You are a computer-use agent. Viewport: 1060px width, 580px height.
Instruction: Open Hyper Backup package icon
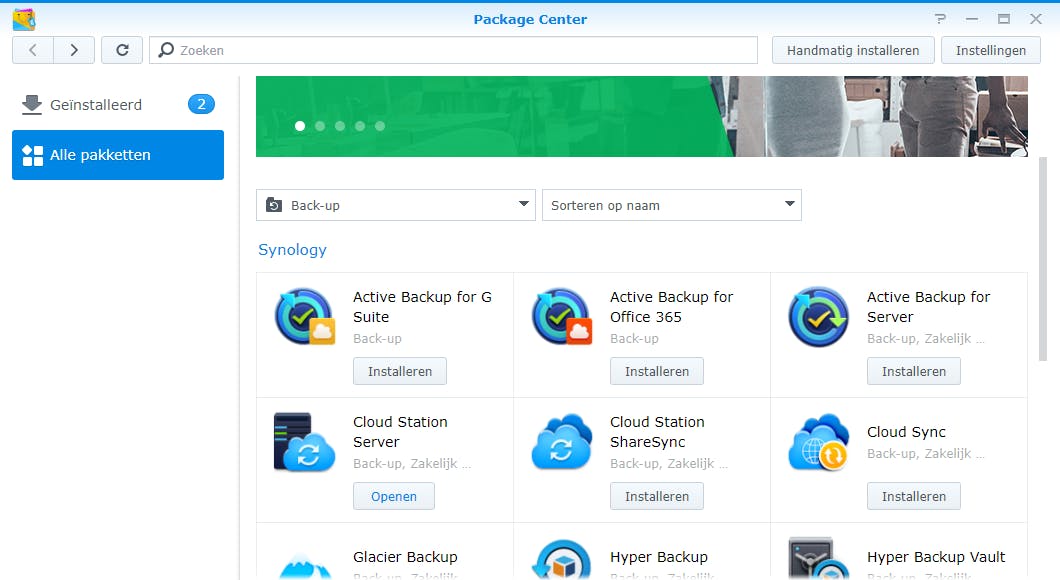pos(561,559)
